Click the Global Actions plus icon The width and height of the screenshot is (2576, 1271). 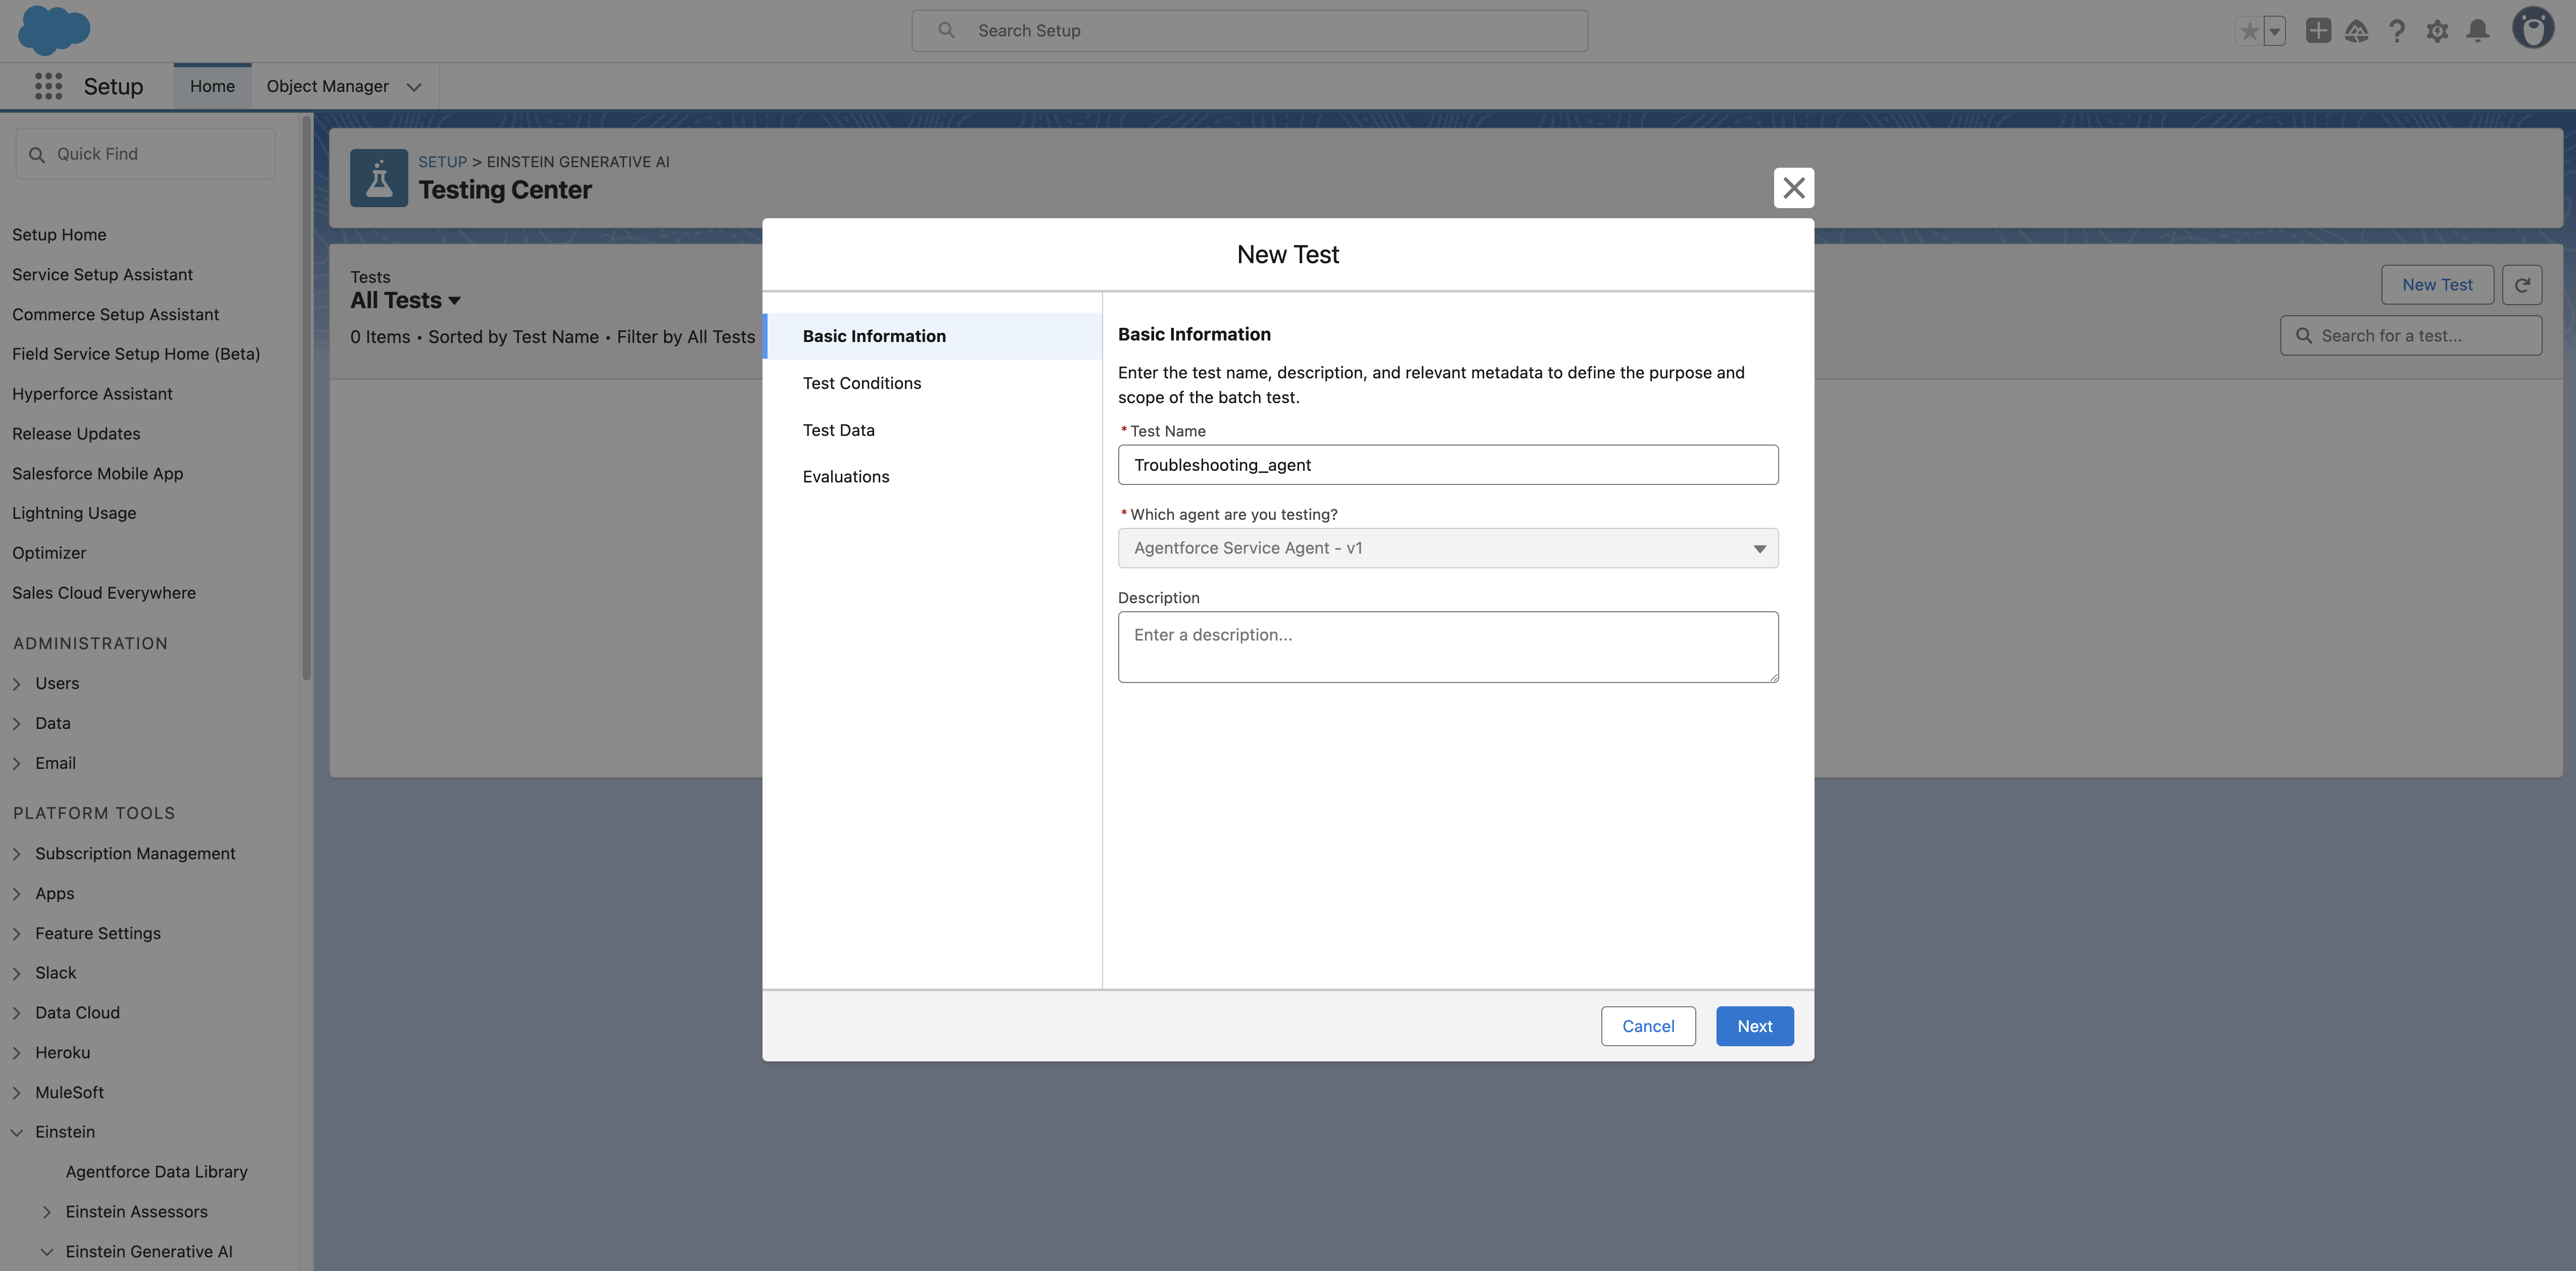[x=2318, y=31]
